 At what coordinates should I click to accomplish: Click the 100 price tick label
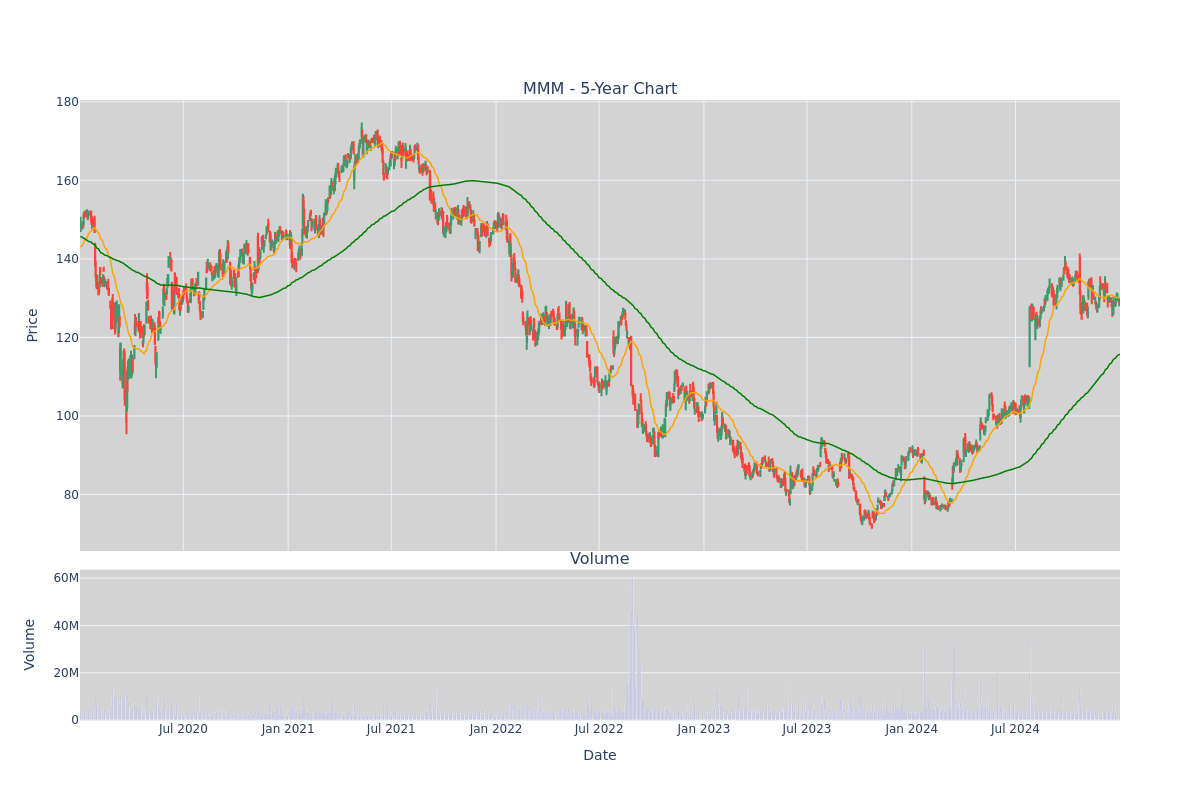(67, 416)
